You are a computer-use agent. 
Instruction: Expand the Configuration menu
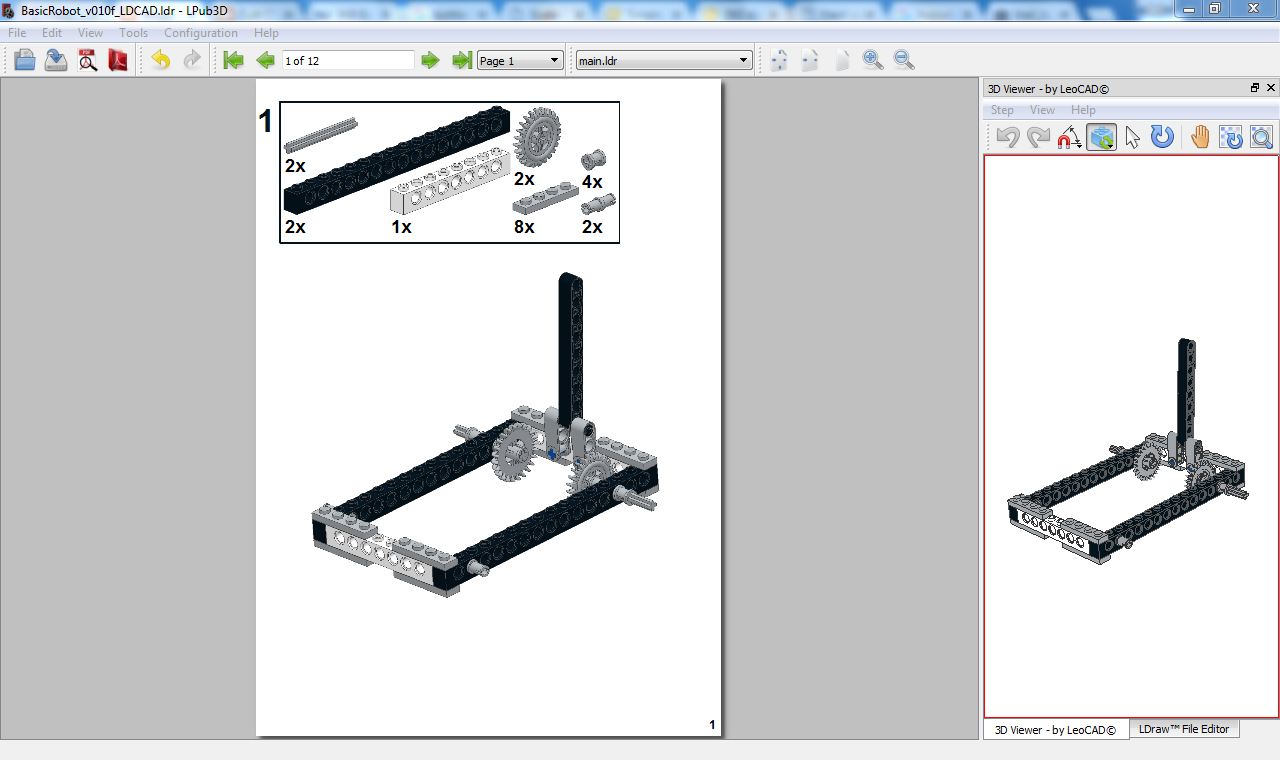tap(200, 33)
